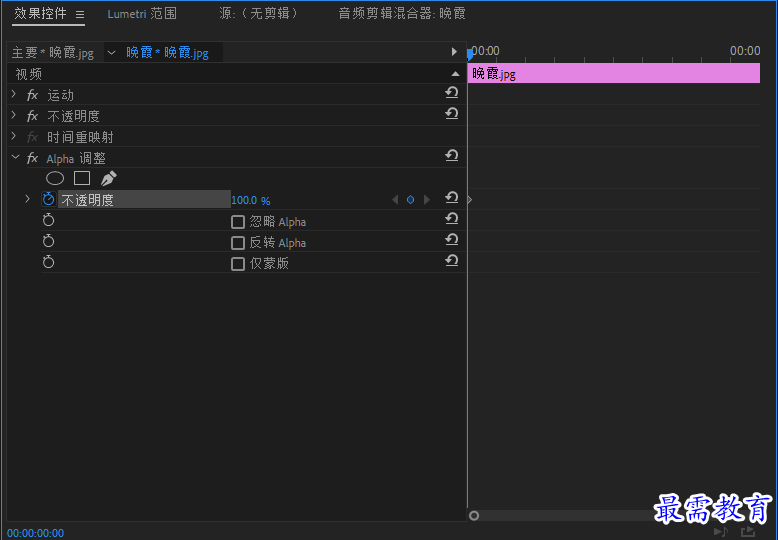Select the 时间重映射 effect name
Screen dimensions: 778x540
[80, 137]
